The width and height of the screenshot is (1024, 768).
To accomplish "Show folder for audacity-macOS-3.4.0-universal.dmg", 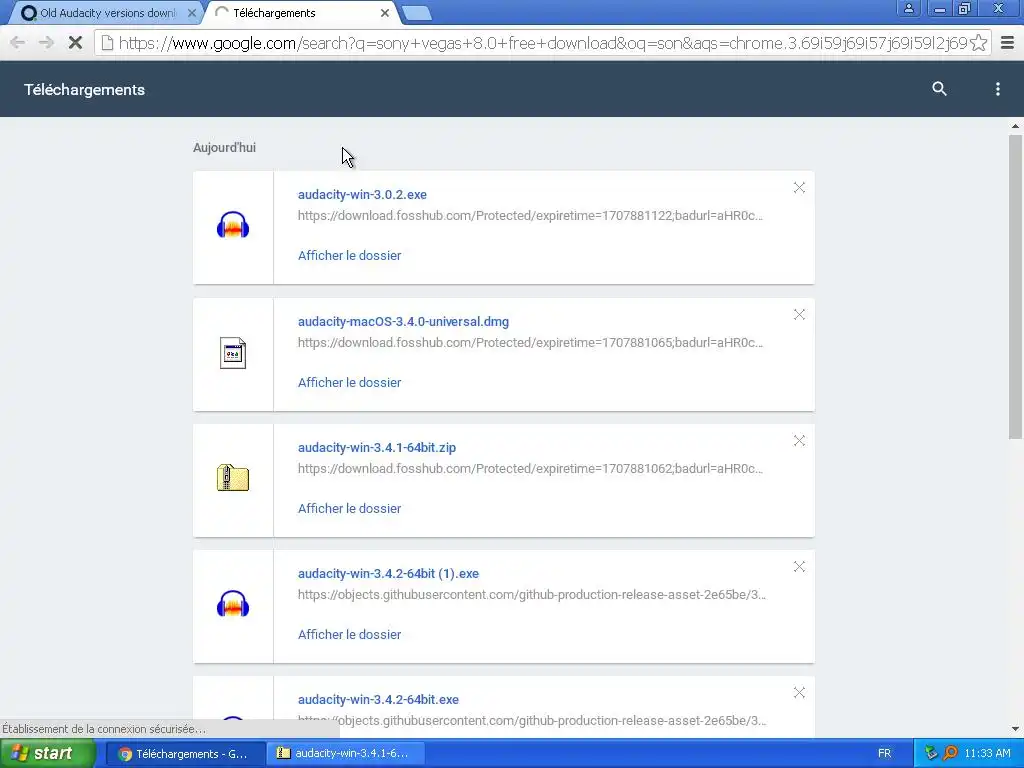I will click(349, 383).
